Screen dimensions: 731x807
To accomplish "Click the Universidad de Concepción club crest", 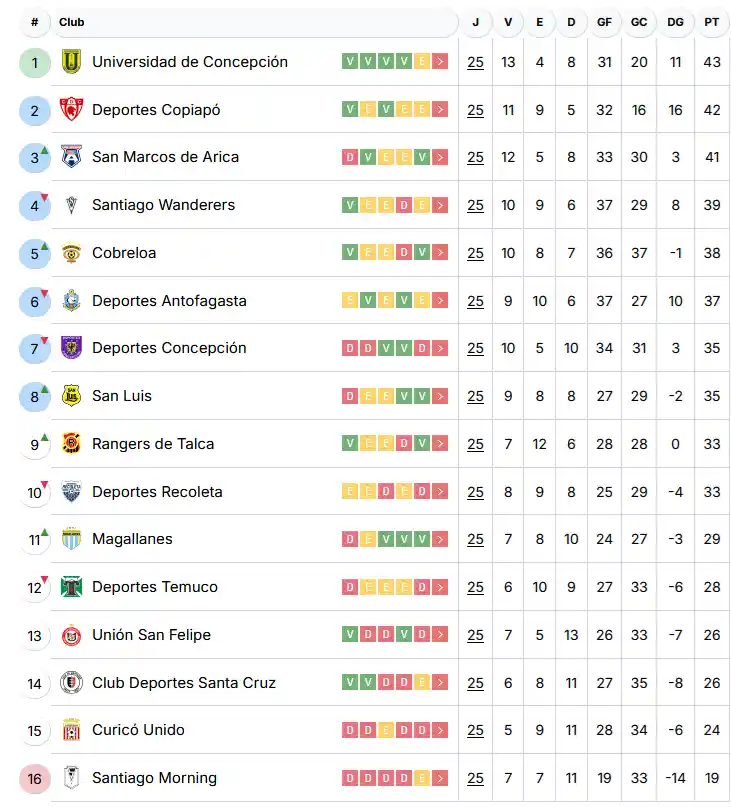I will point(69,62).
